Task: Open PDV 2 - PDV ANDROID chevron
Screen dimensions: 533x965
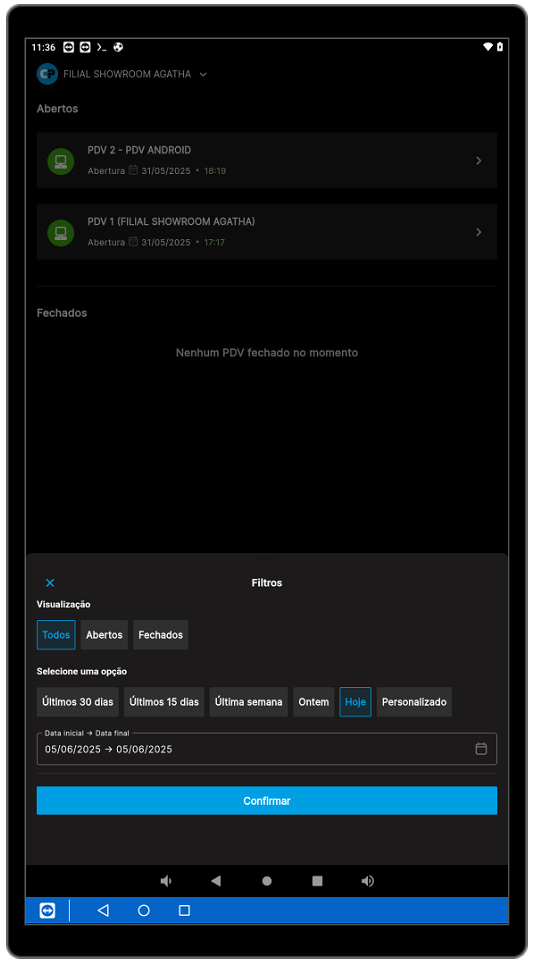Action: pos(479,161)
